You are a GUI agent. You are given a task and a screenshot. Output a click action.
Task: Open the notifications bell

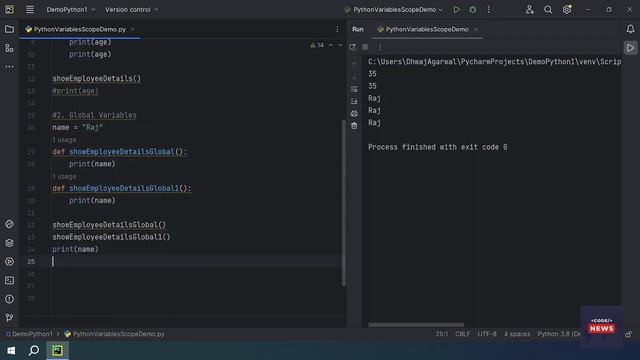tap(631, 29)
